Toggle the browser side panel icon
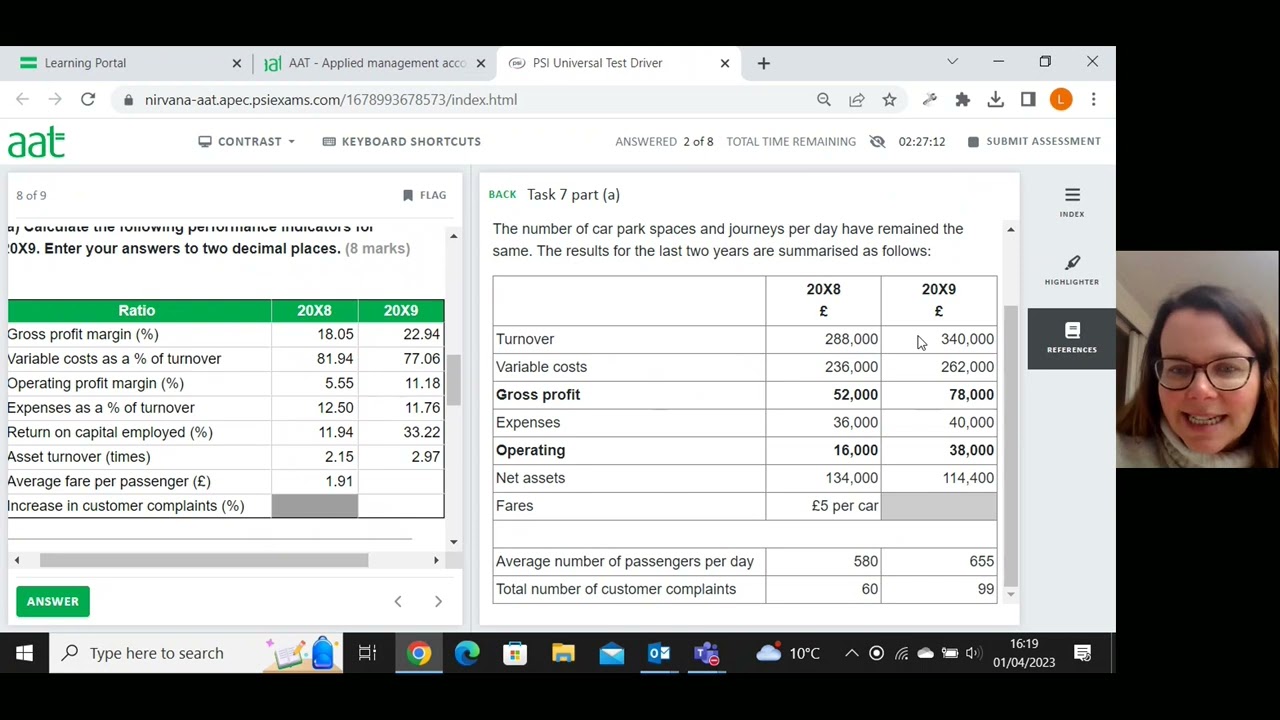This screenshot has width=1280, height=720. click(x=1028, y=99)
